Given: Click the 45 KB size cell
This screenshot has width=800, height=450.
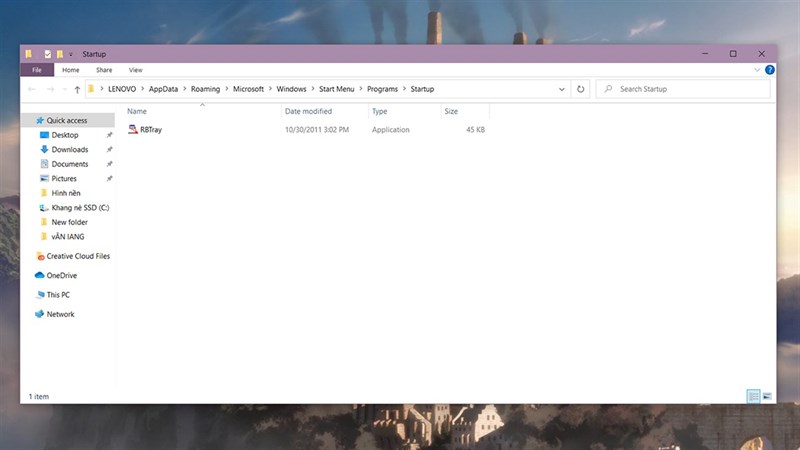Looking at the screenshot, I should pyautogui.click(x=475, y=130).
